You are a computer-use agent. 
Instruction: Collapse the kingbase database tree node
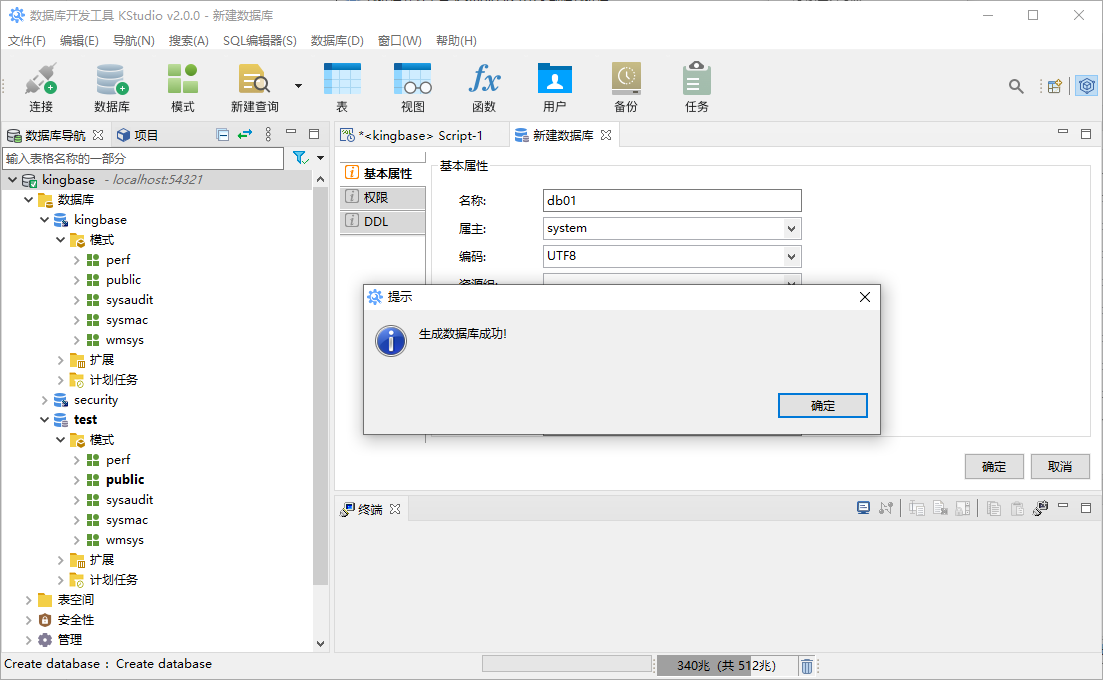[x=44, y=220]
